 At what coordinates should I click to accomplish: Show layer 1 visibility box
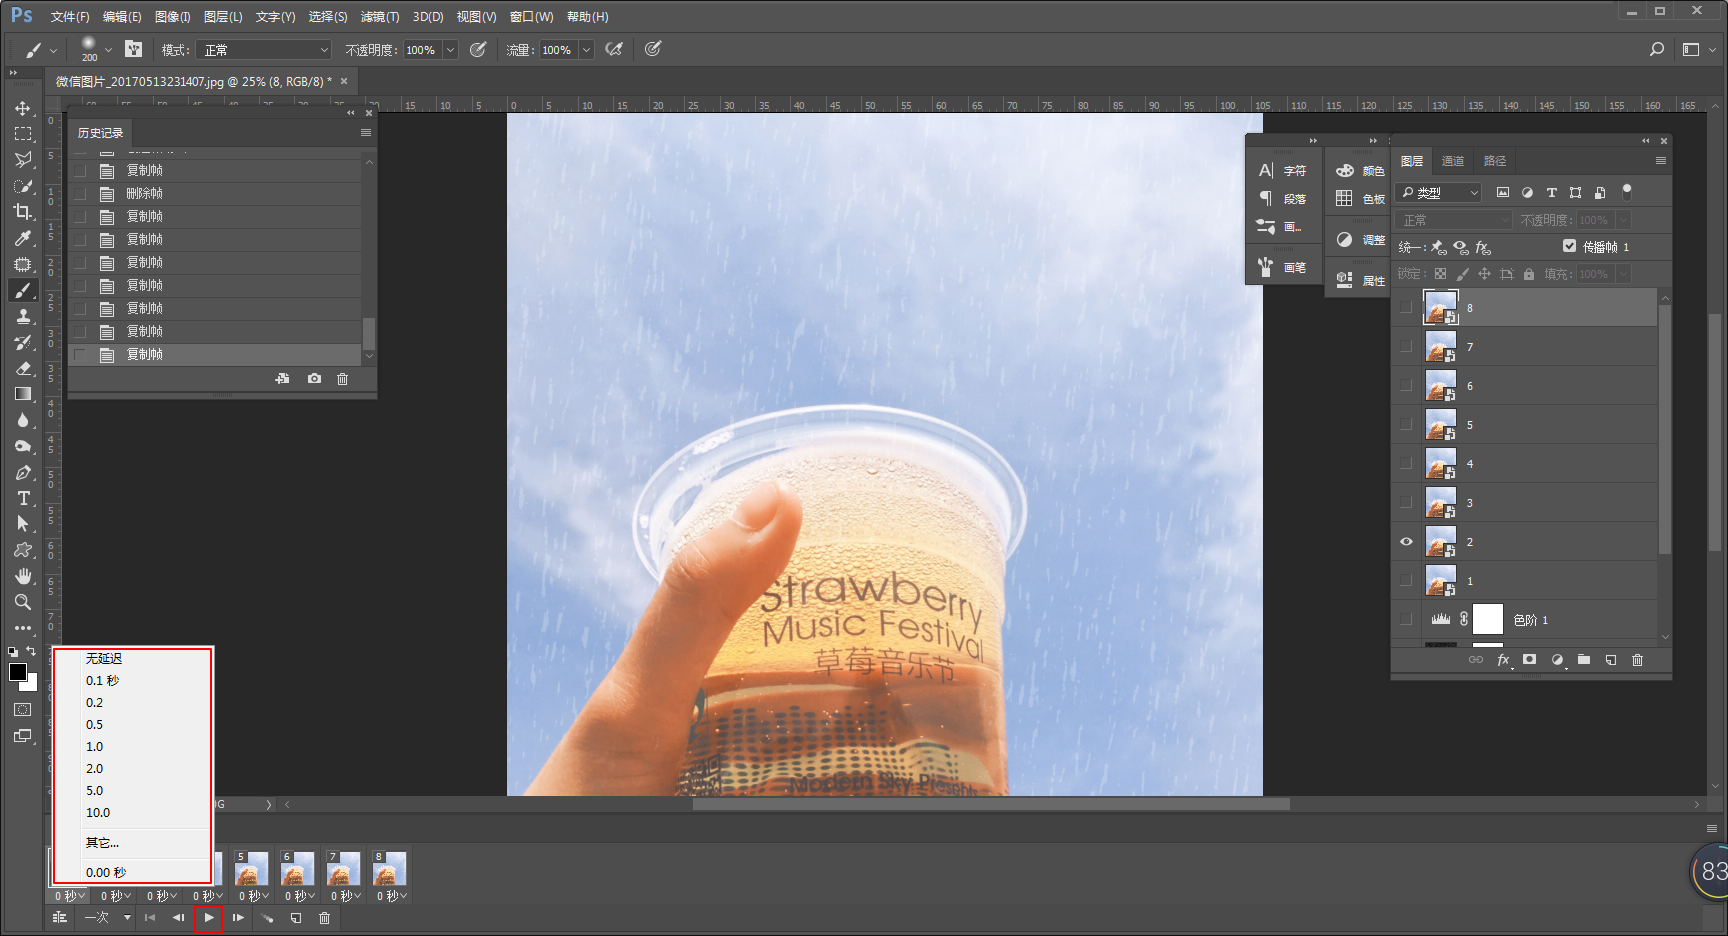(1407, 581)
